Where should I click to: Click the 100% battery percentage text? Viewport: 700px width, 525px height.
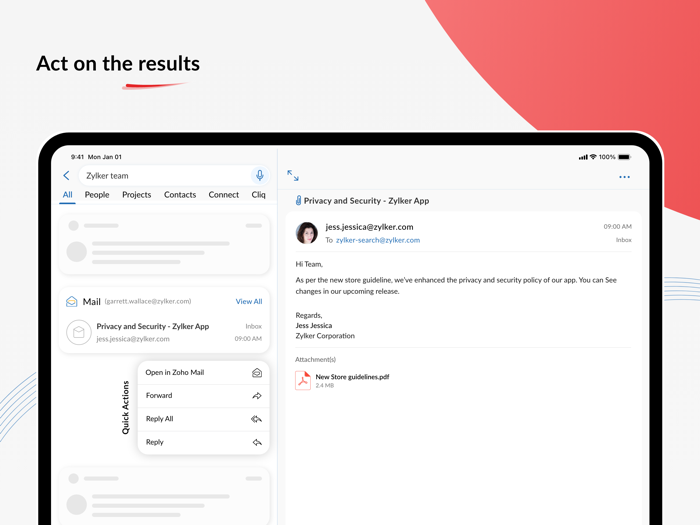coord(607,157)
